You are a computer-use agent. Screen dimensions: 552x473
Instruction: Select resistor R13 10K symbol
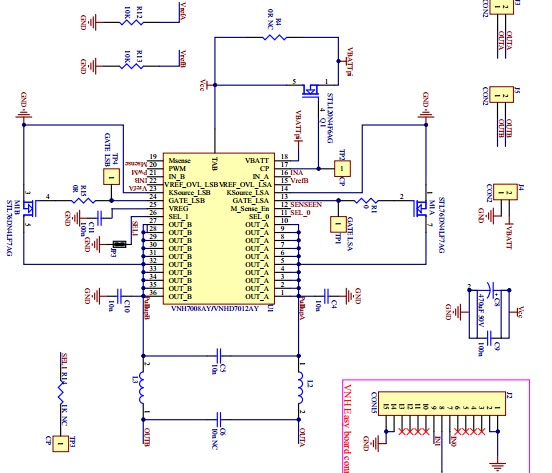(131, 66)
